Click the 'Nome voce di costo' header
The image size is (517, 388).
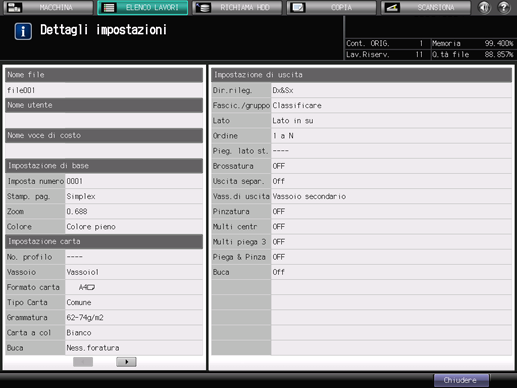click(x=104, y=135)
